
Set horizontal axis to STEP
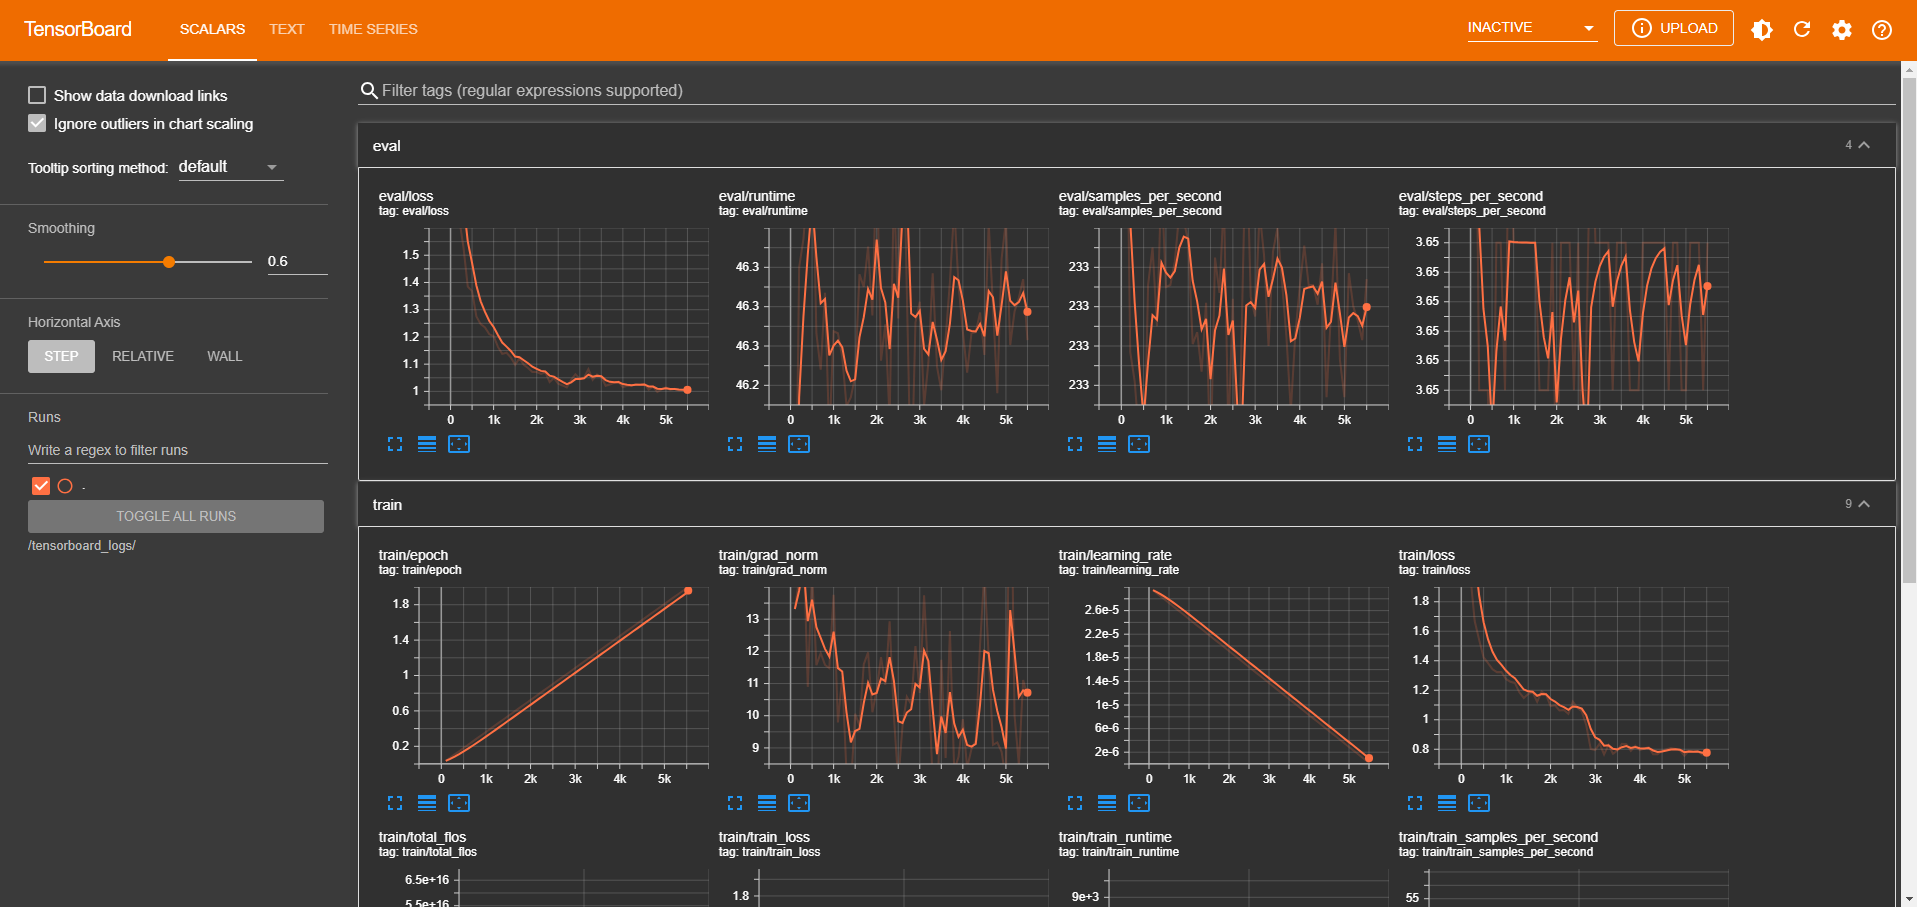61,356
